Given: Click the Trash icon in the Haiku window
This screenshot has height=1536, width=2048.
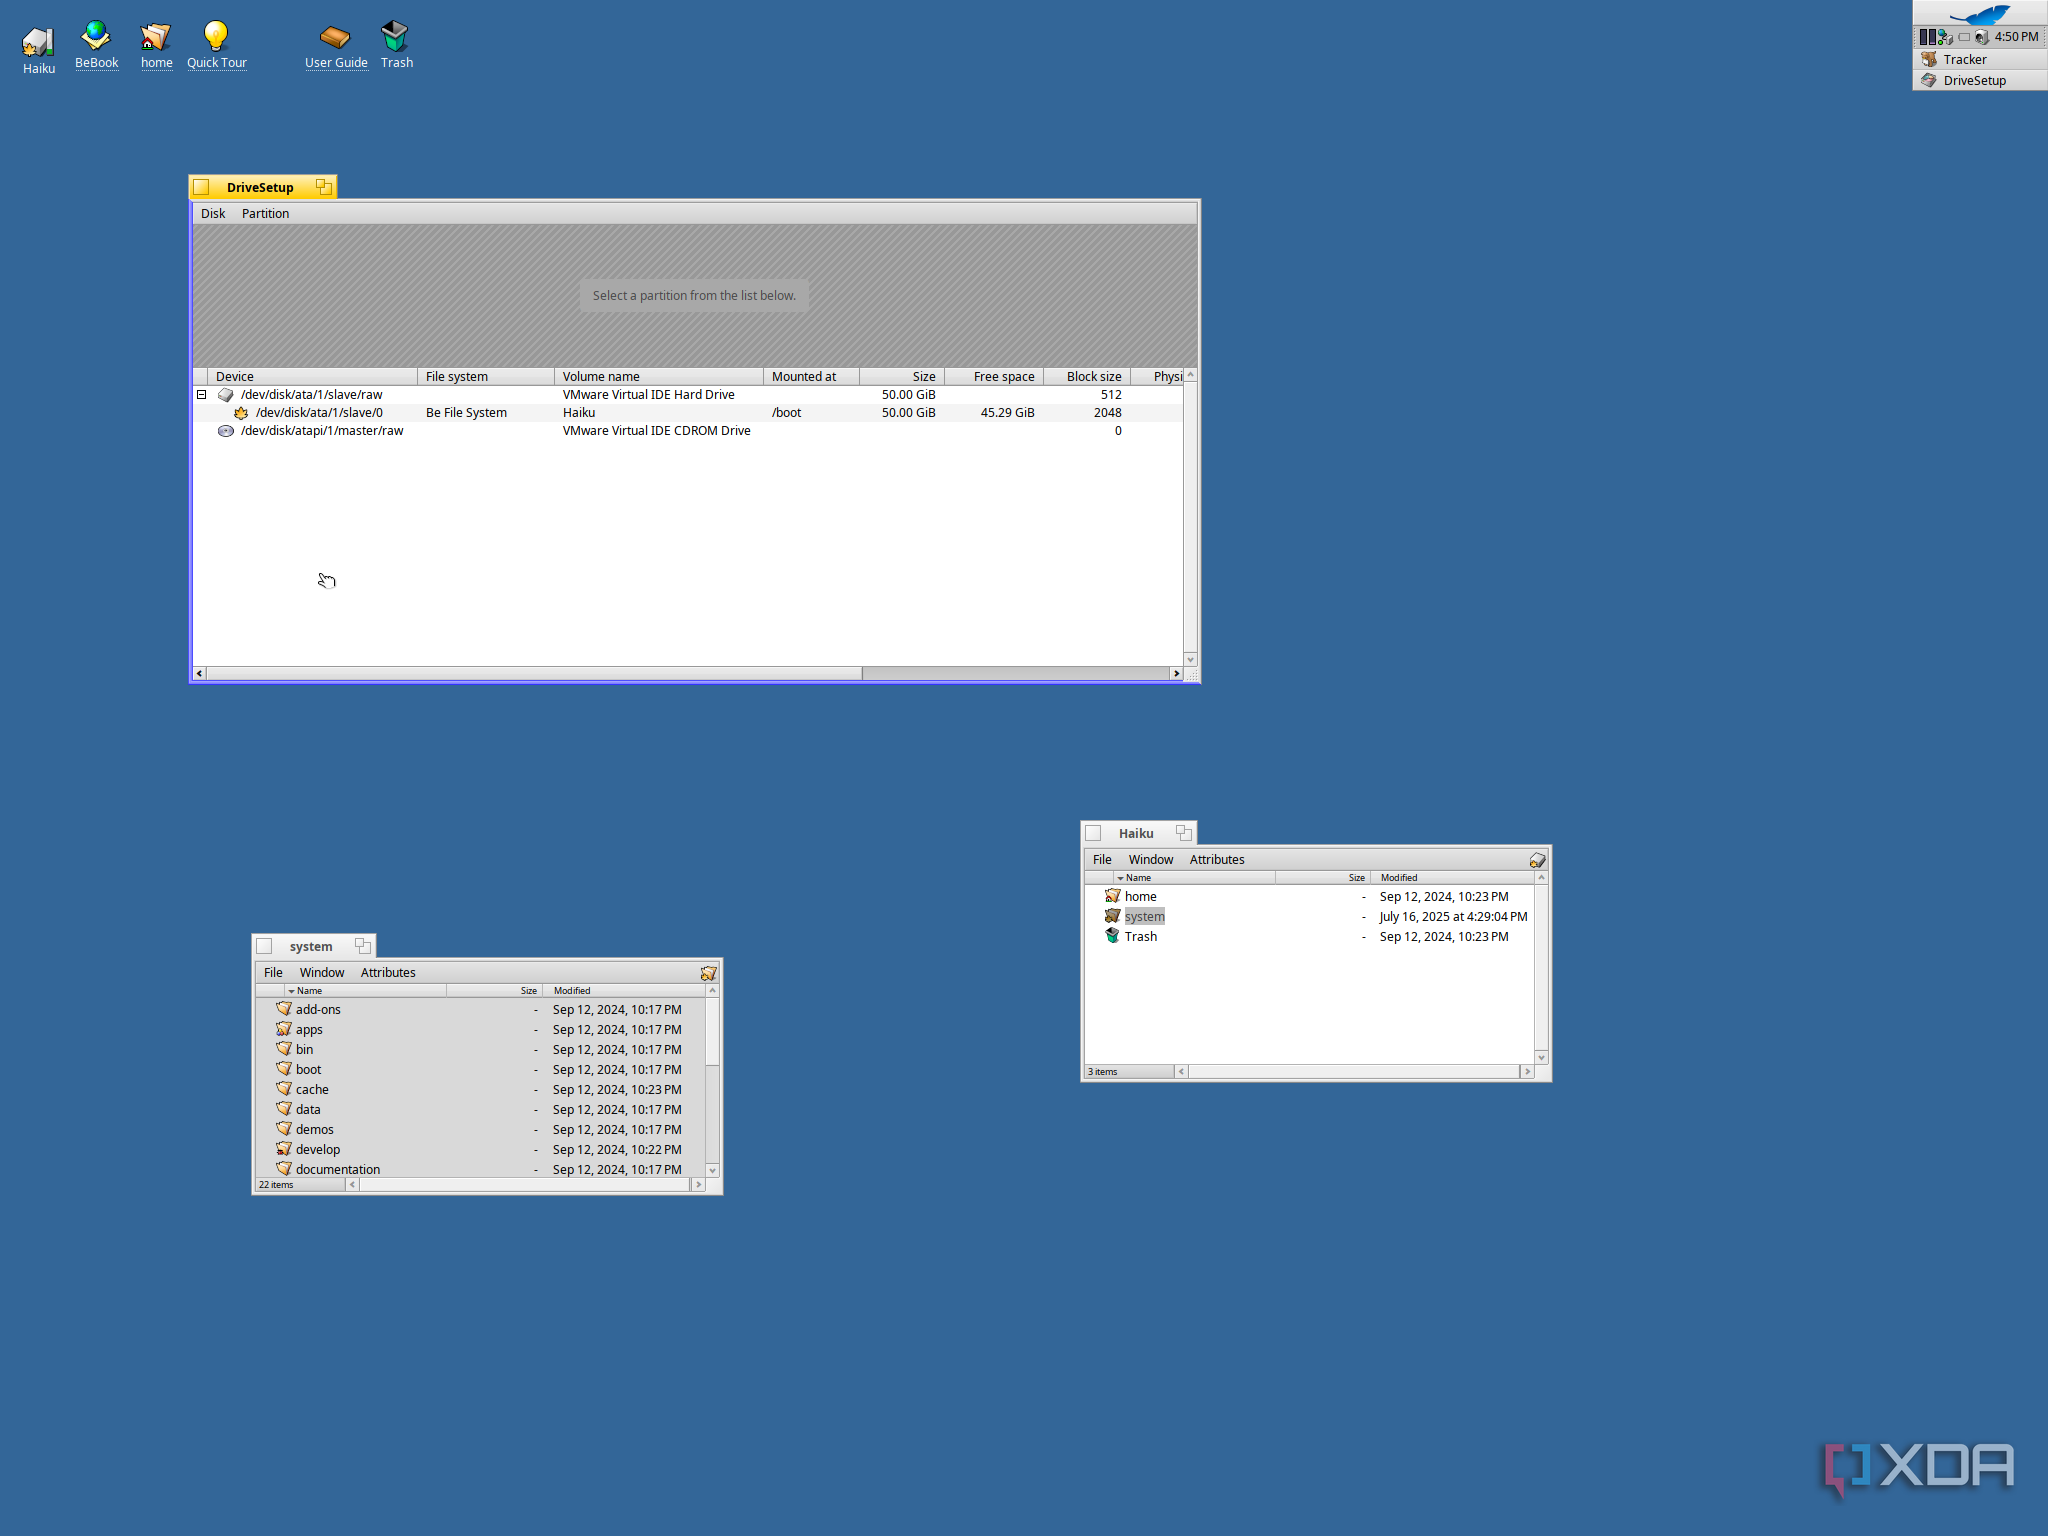Looking at the screenshot, I should tap(1112, 936).
